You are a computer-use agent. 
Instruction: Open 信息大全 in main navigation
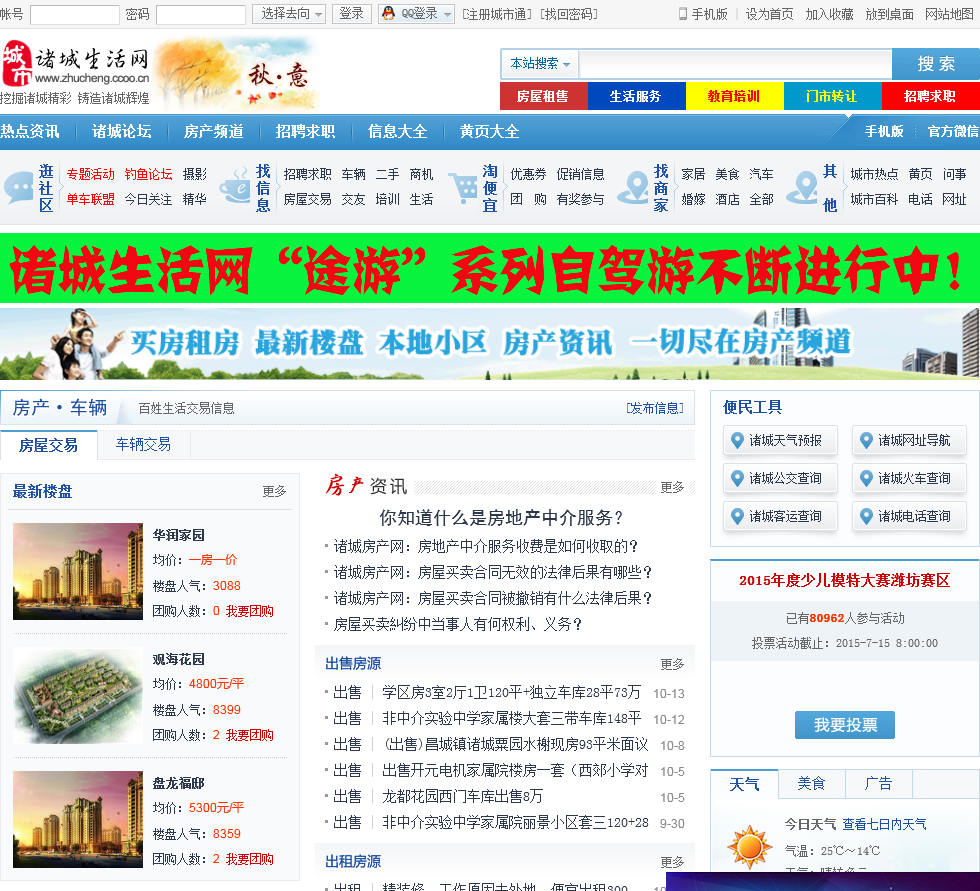pos(398,131)
